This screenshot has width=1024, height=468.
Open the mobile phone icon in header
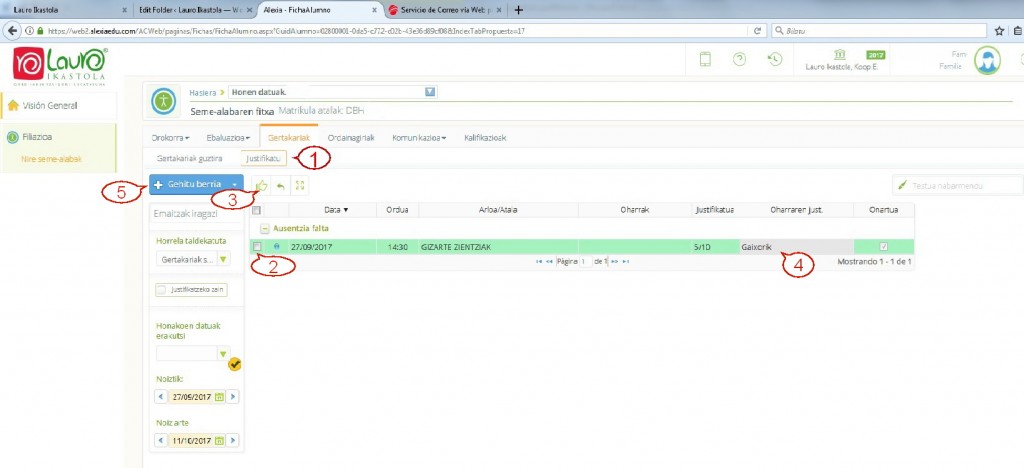(x=705, y=59)
